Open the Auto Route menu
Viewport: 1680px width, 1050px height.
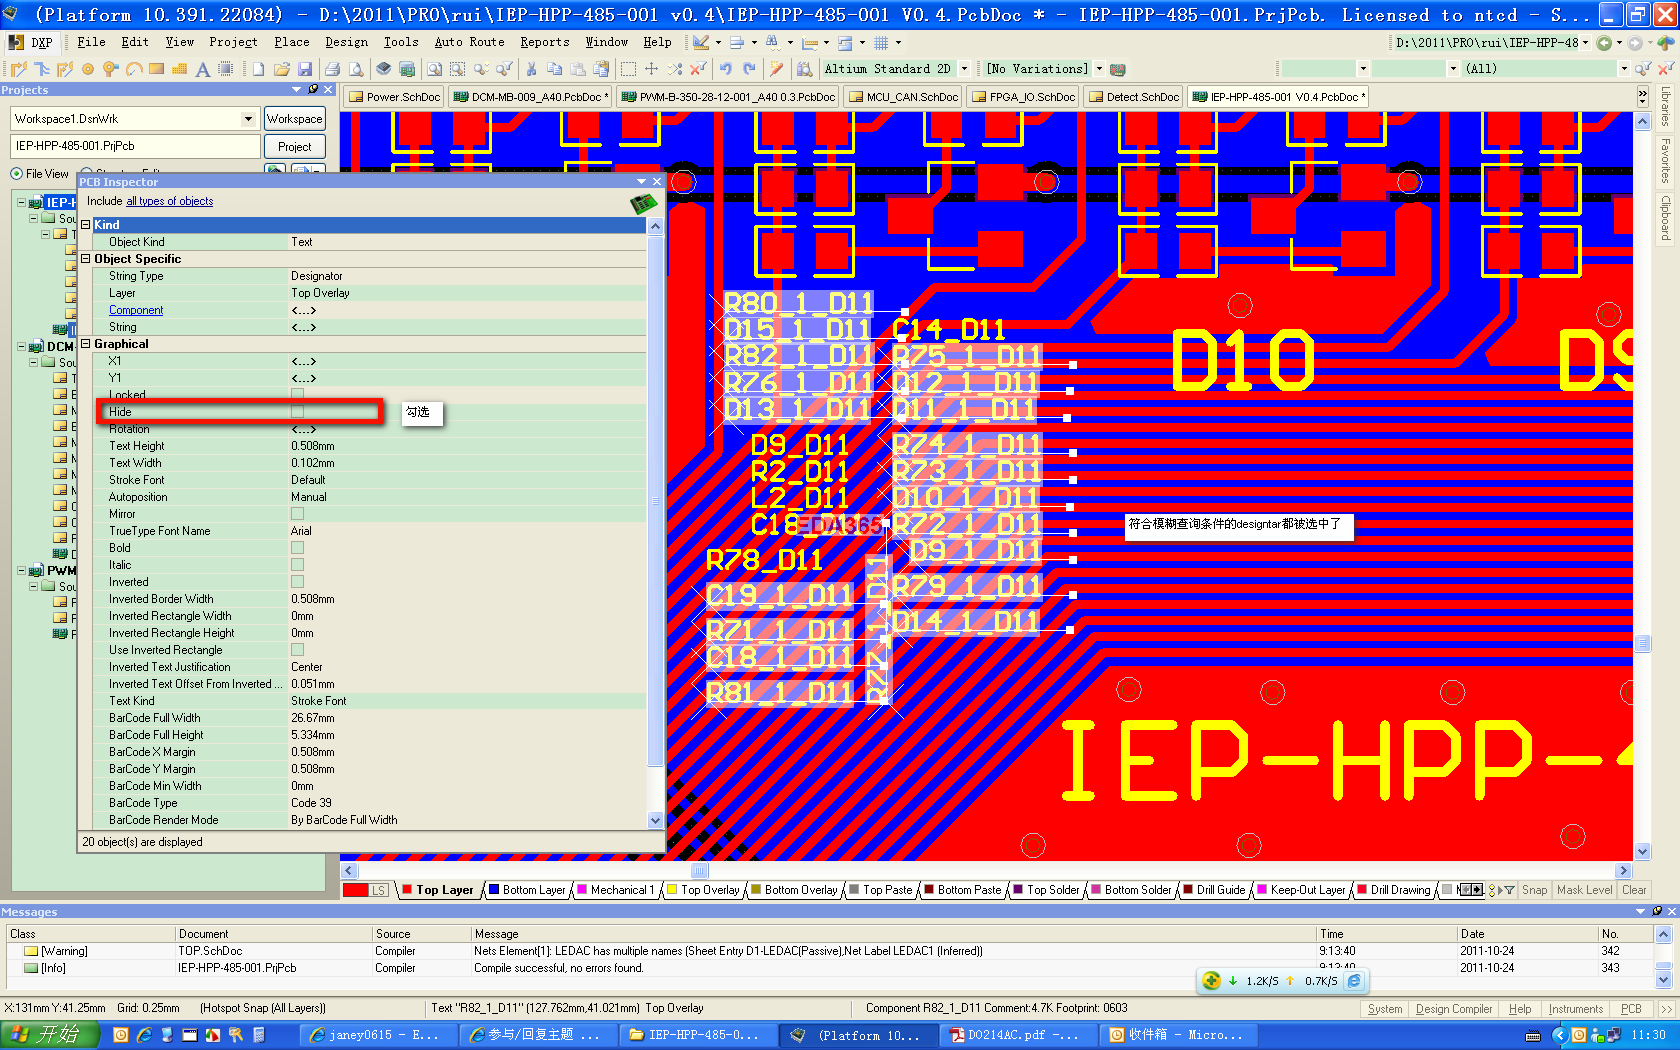pos(469,42)
